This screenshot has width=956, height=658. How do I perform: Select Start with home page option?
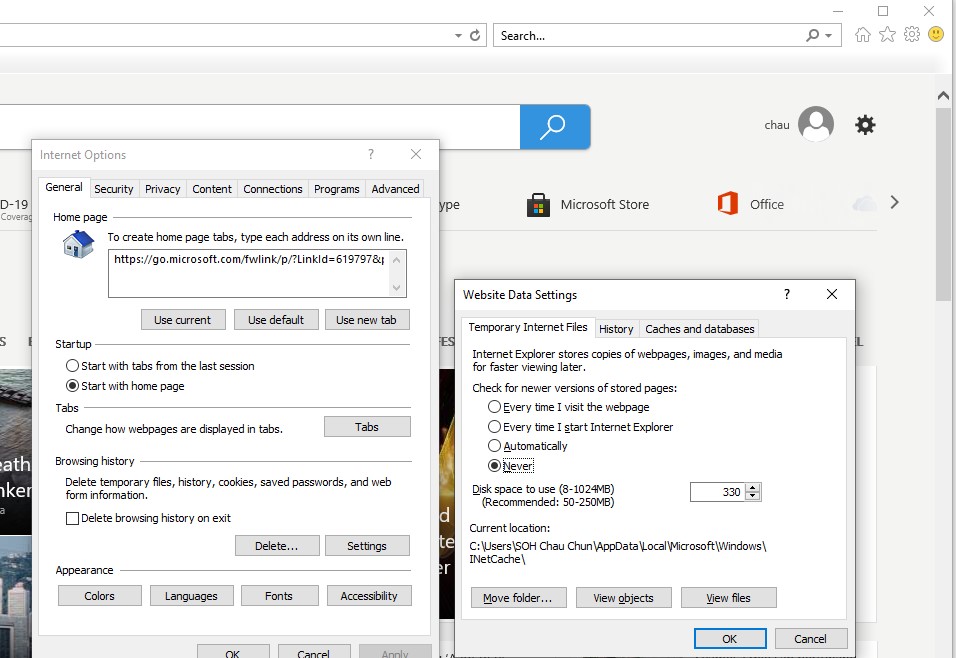pyautogui.click(x=73, y=386)
